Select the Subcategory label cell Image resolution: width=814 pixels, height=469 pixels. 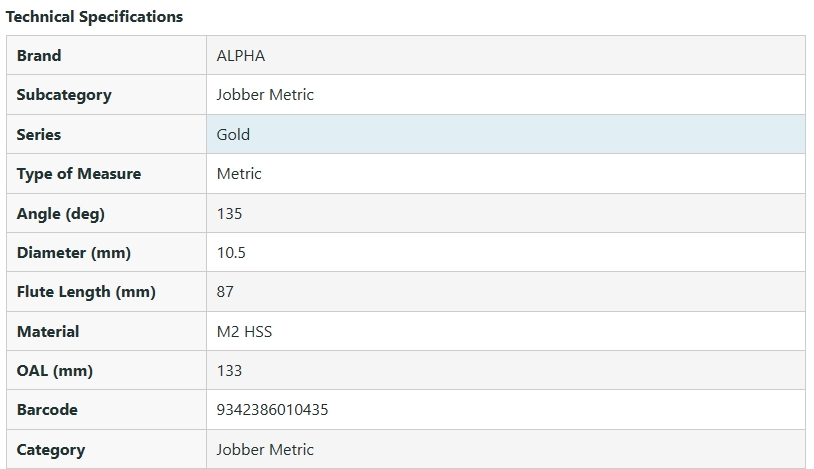(x=64, y=95)
